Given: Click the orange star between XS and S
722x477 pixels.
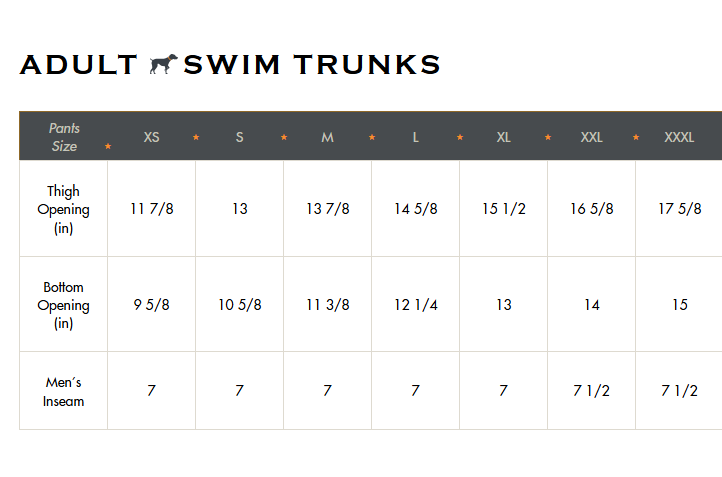Looking at the screenshot, I should coord(196,137).
